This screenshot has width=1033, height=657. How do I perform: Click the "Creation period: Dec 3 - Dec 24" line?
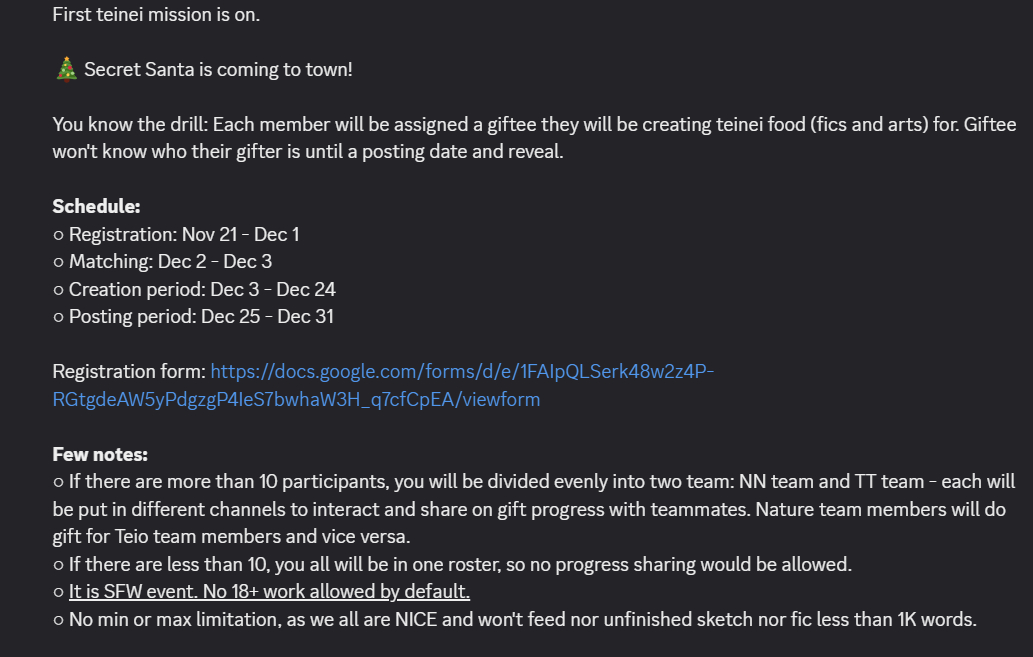[202, 290]
